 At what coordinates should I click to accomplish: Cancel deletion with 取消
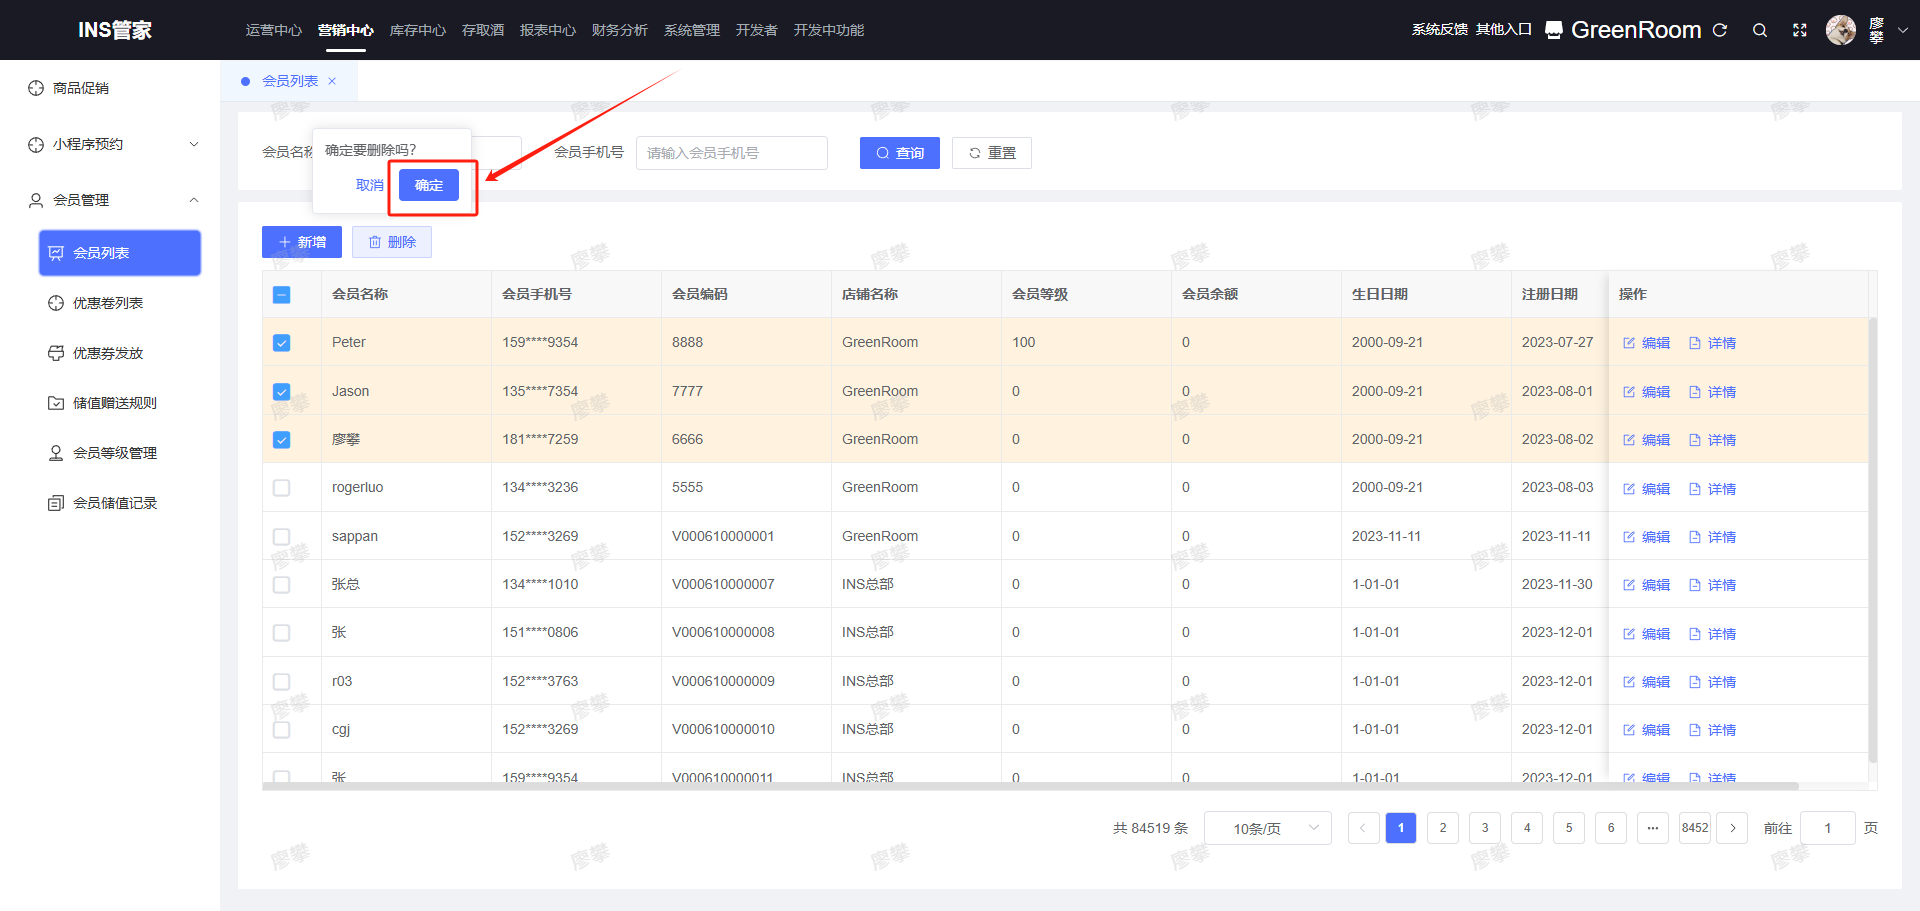370,185
